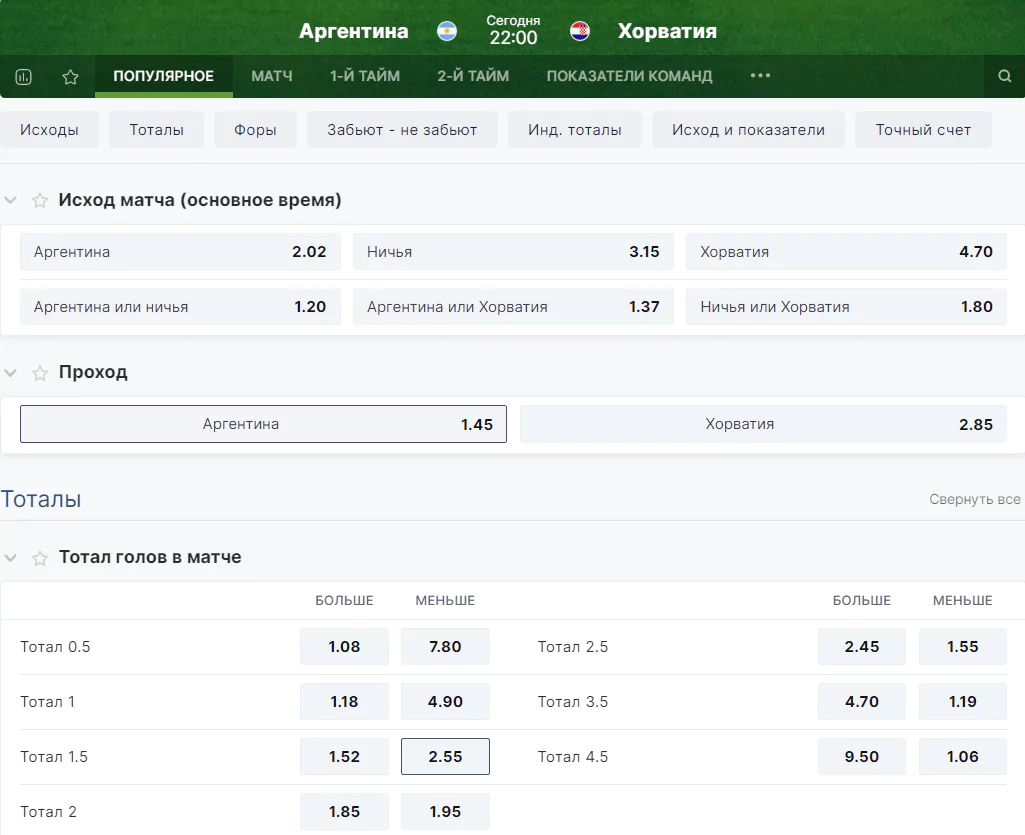Select 'Аргентина или Хорватия' odds 1.37

[513, 307]
